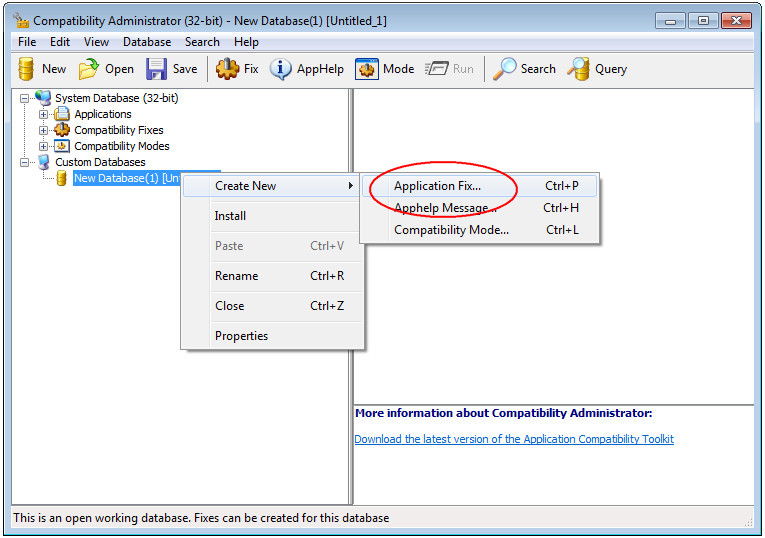This screenshot has width=765, height=538.
Task: Click the System Database computer icon
Action: (43, 98)
